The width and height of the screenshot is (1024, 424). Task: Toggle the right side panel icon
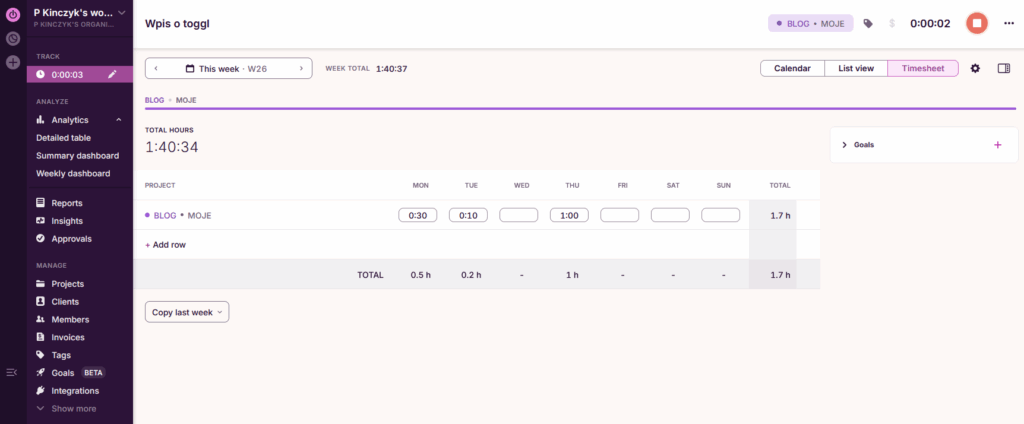(x=1004, y=68)
